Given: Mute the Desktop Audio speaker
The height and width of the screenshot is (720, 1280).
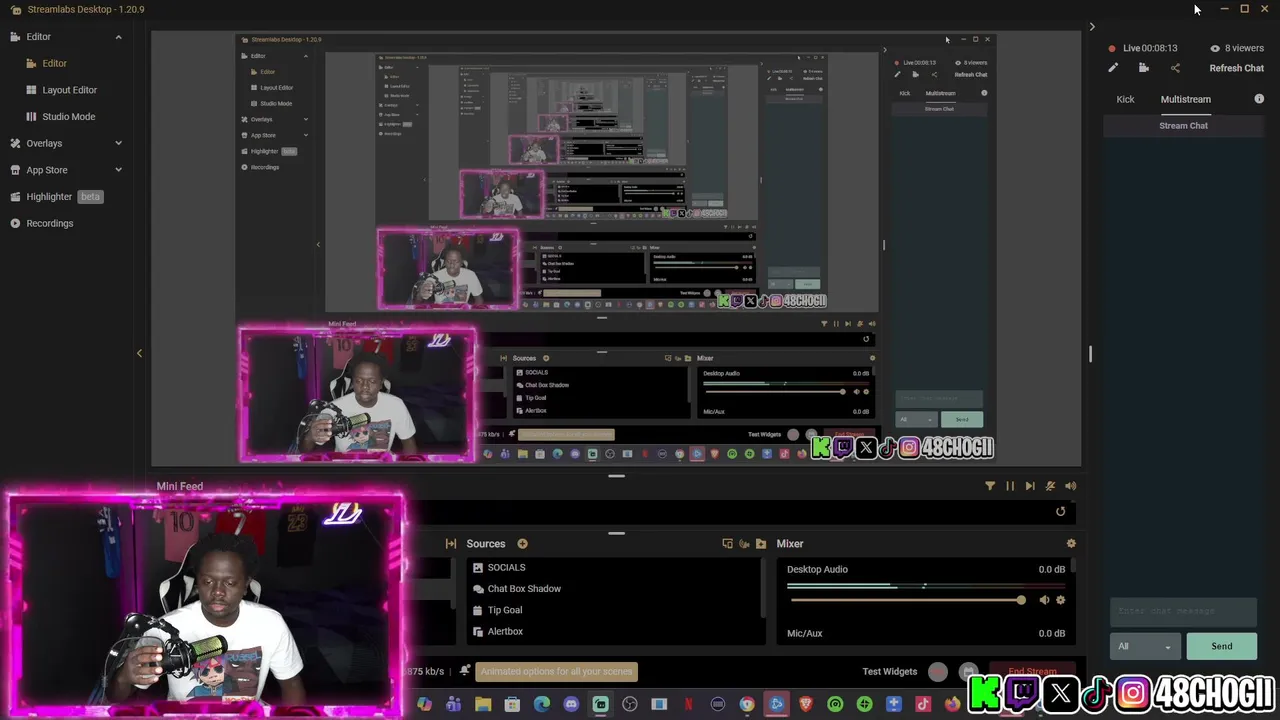Looking at the screenshot, I should (x=1044, y=600).
